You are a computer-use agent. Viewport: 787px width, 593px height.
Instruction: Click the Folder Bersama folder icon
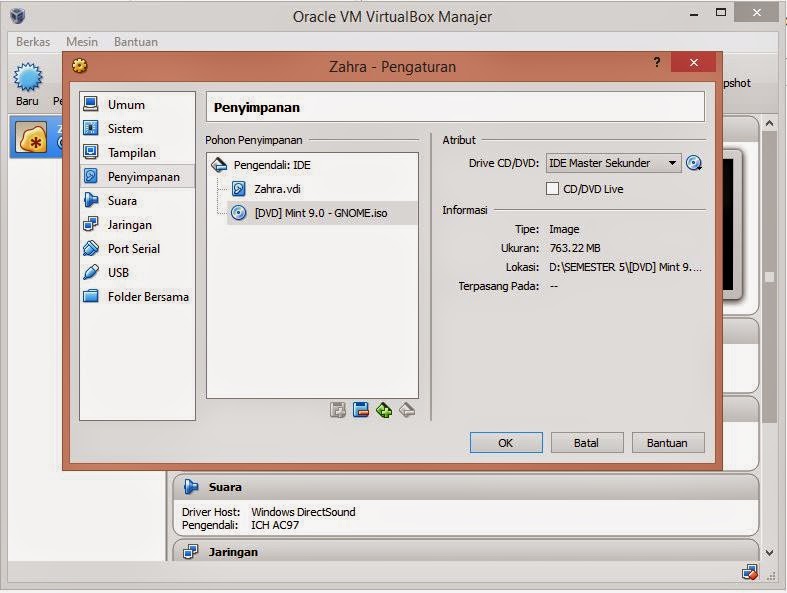[91, 296]
